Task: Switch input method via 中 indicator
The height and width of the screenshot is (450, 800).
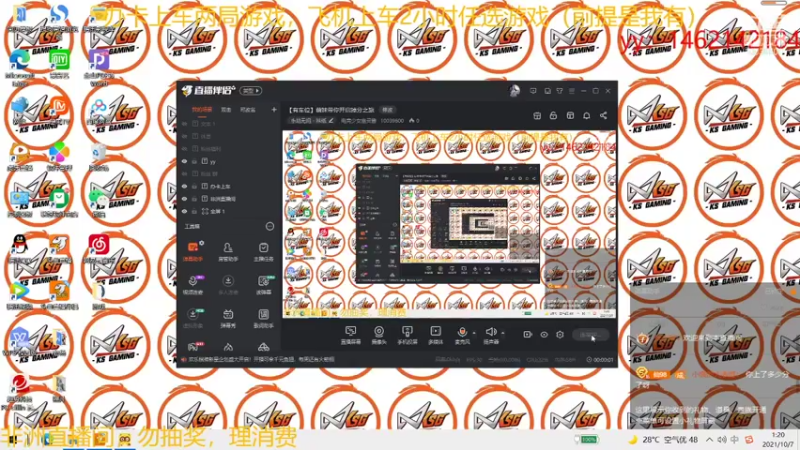Action: (x=735, y=440)
